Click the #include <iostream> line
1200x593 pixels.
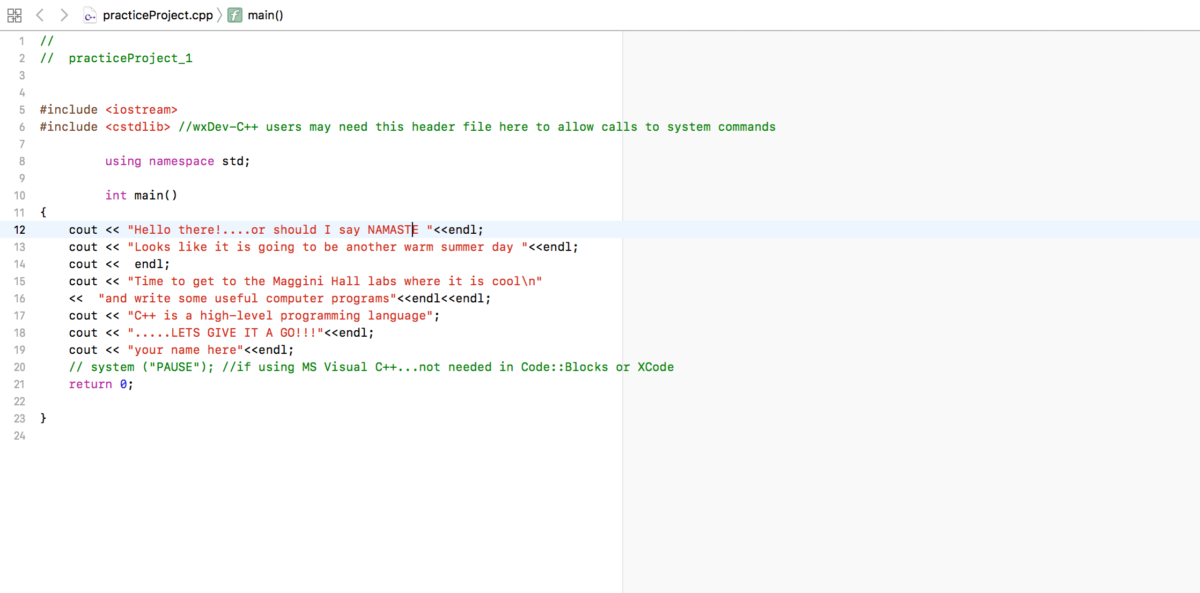tap(107, 109)
